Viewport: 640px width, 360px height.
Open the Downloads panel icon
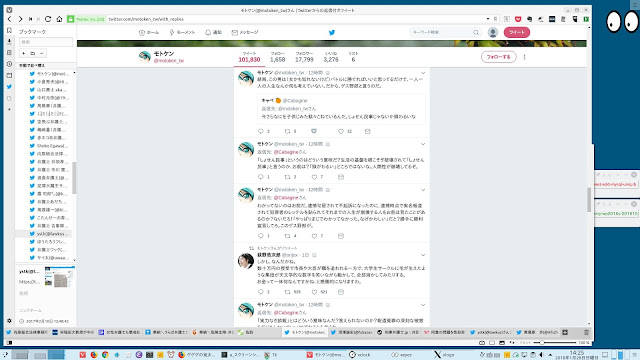(x=9, y=41)
